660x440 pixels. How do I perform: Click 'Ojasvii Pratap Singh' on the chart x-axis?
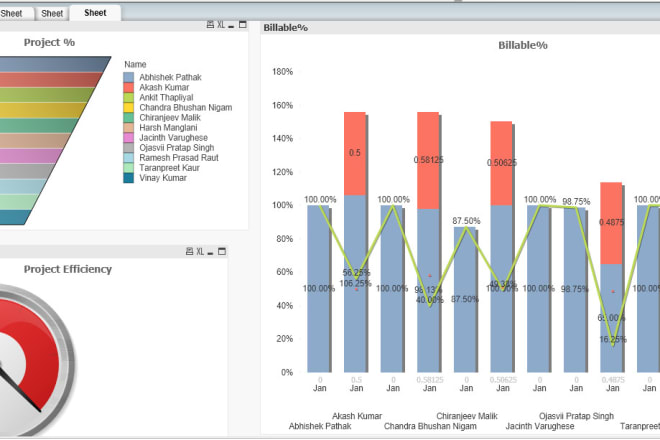577,416
